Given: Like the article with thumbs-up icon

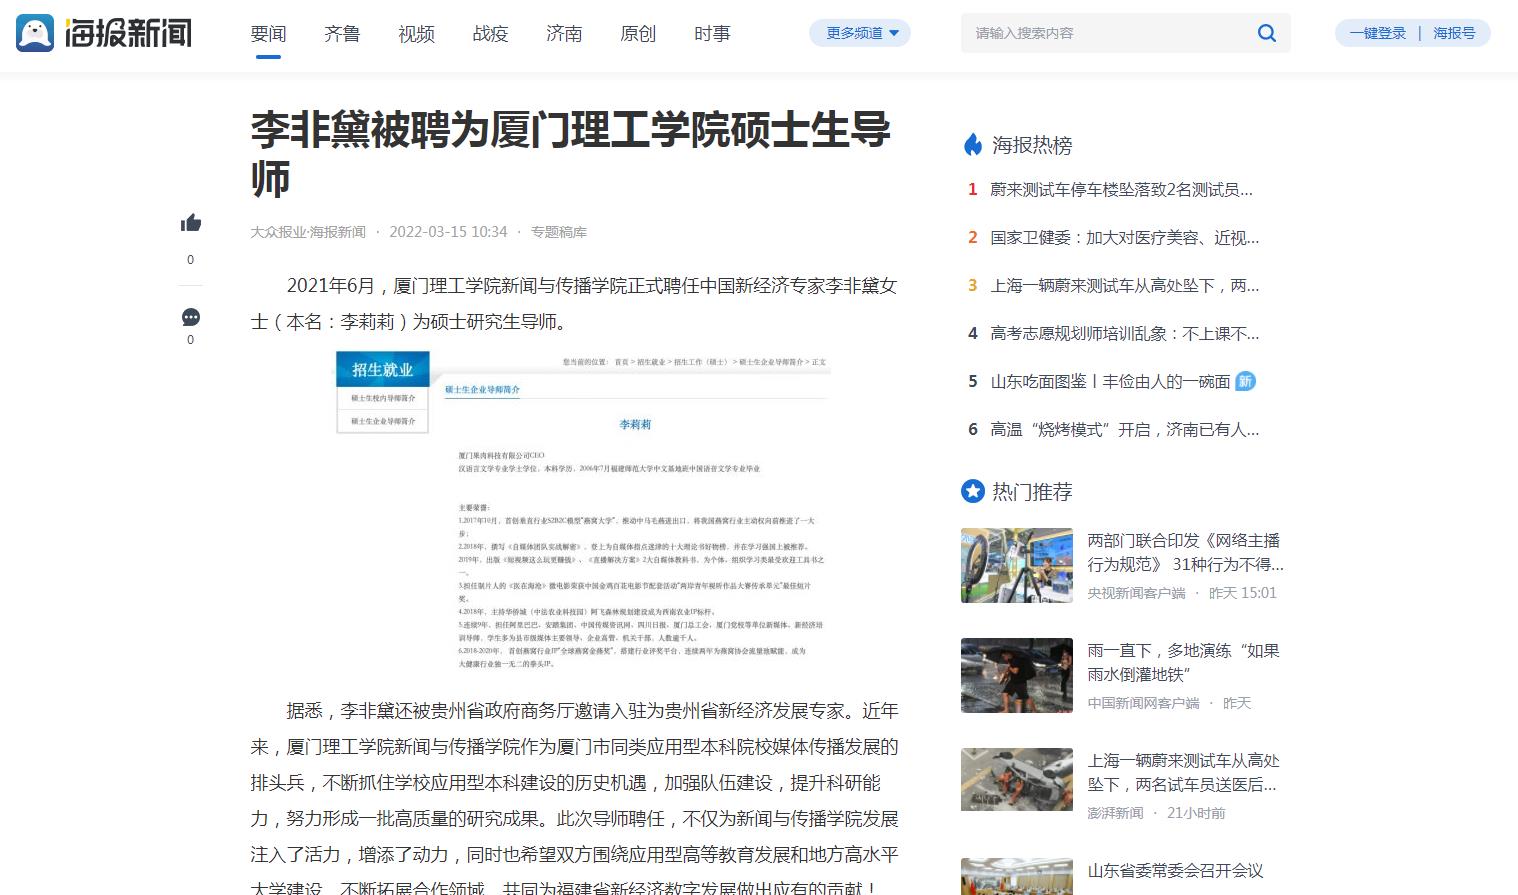Looking at the screenshot, I should (191, 223).
